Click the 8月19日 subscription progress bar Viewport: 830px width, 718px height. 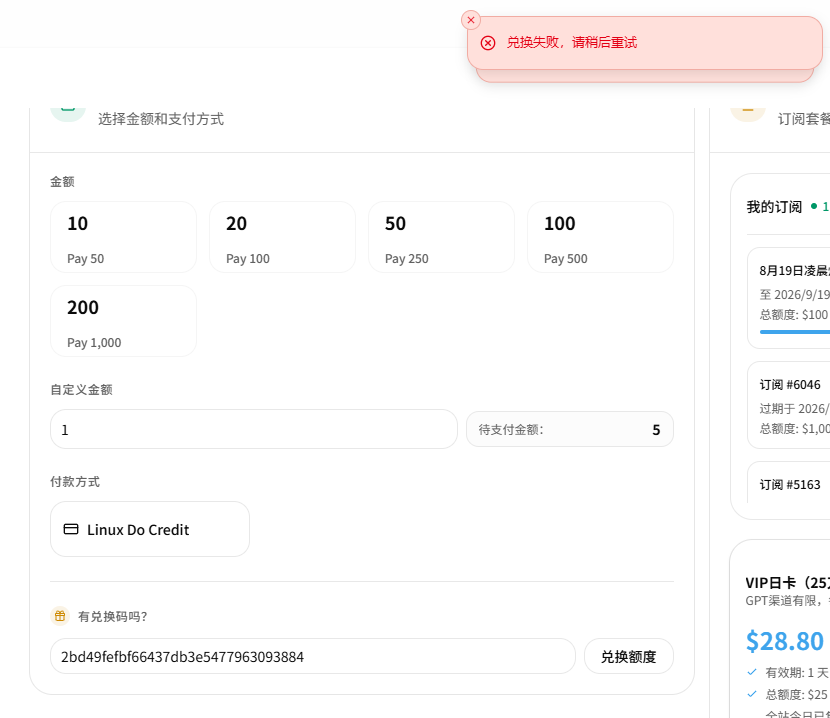coord(795,332)
